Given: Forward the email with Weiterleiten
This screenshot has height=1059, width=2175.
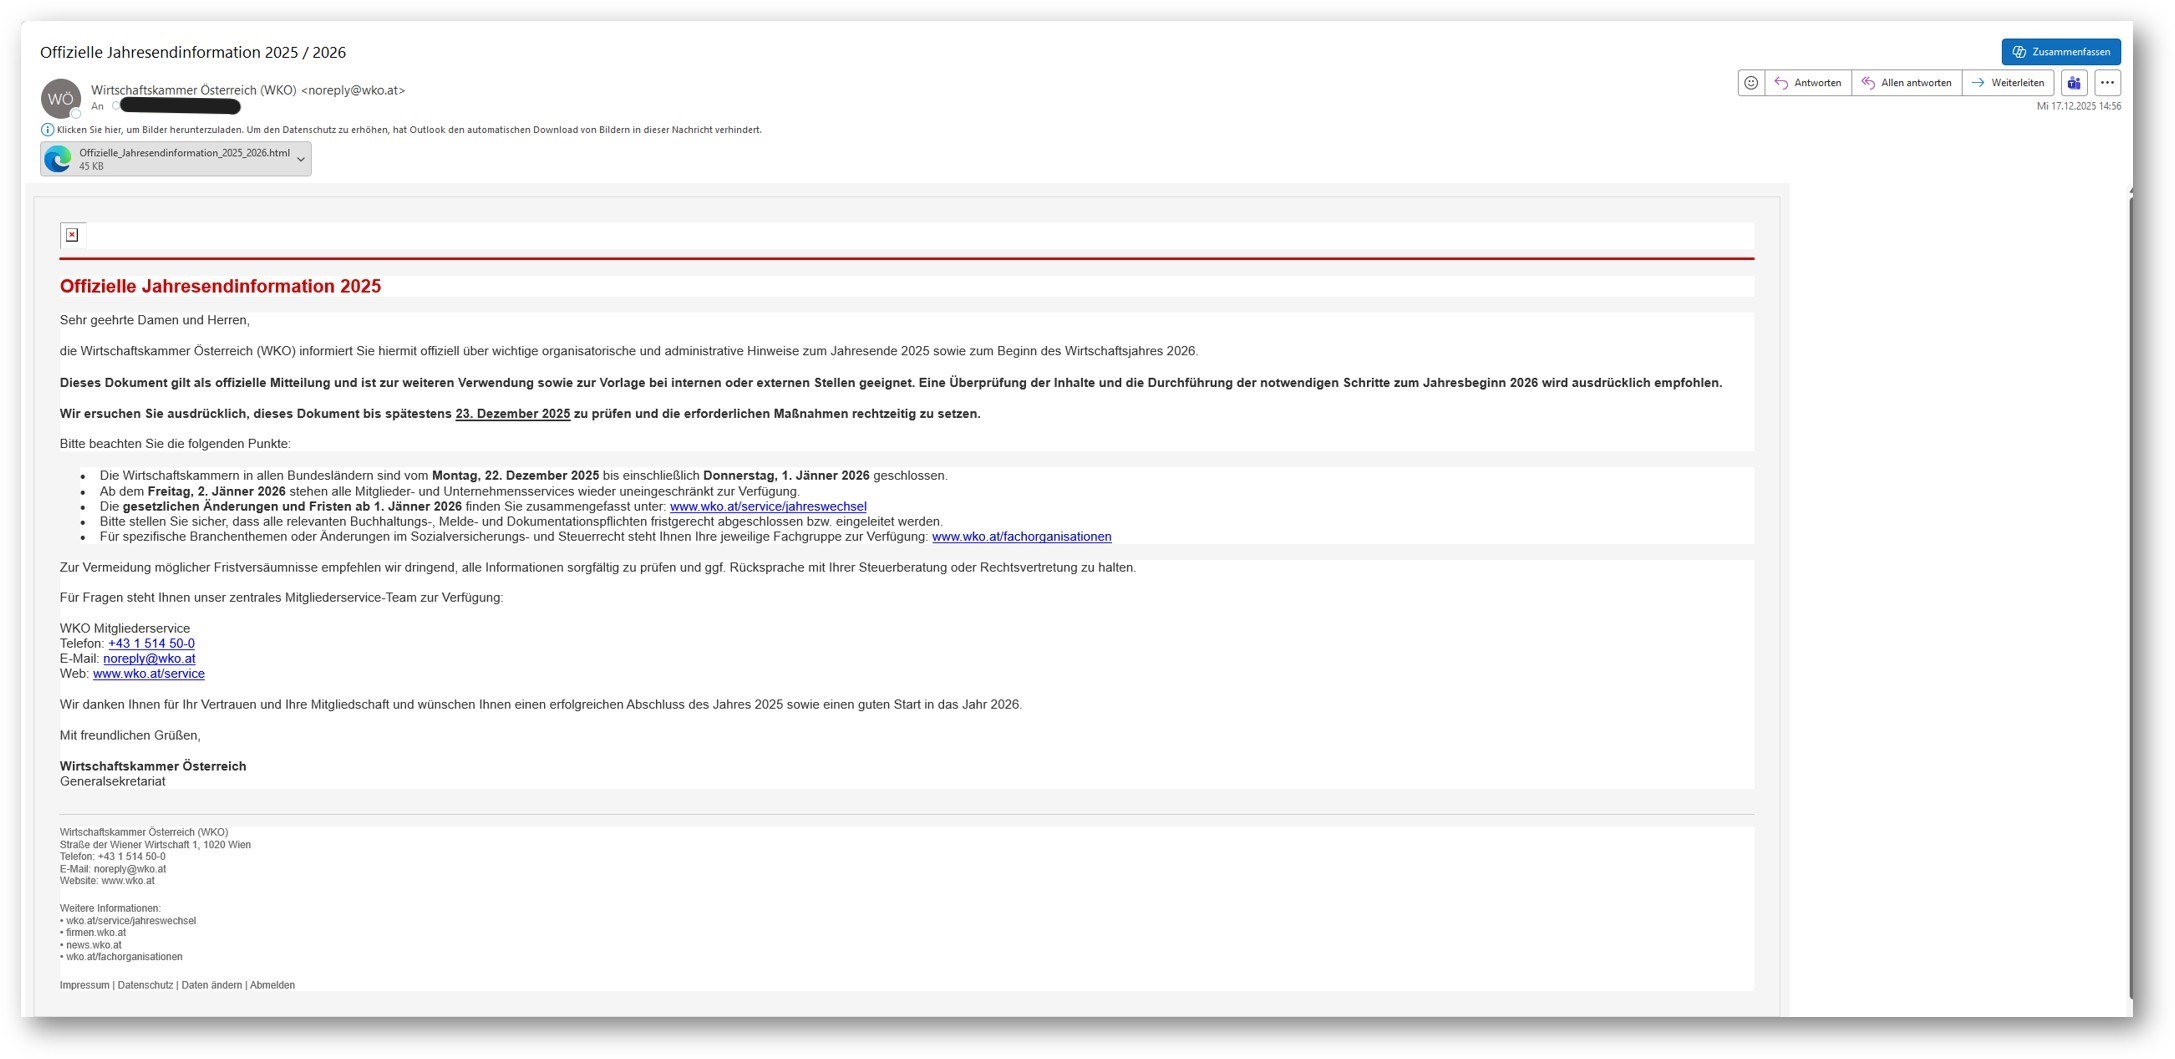Looking at the screenshot, I should 2008,83.
